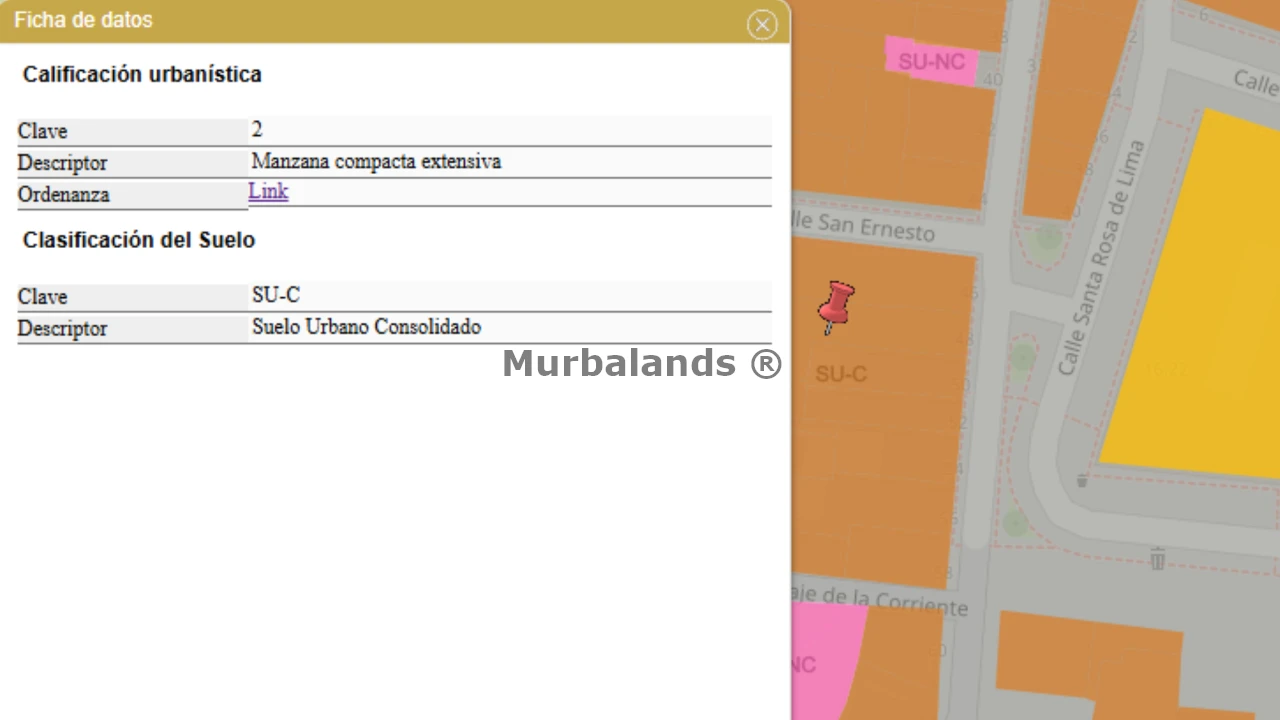The width and height of the screenshot is (1280, 720).
Task: Click the Manzana compacta extensiva descriptor value
Action: 376,161
